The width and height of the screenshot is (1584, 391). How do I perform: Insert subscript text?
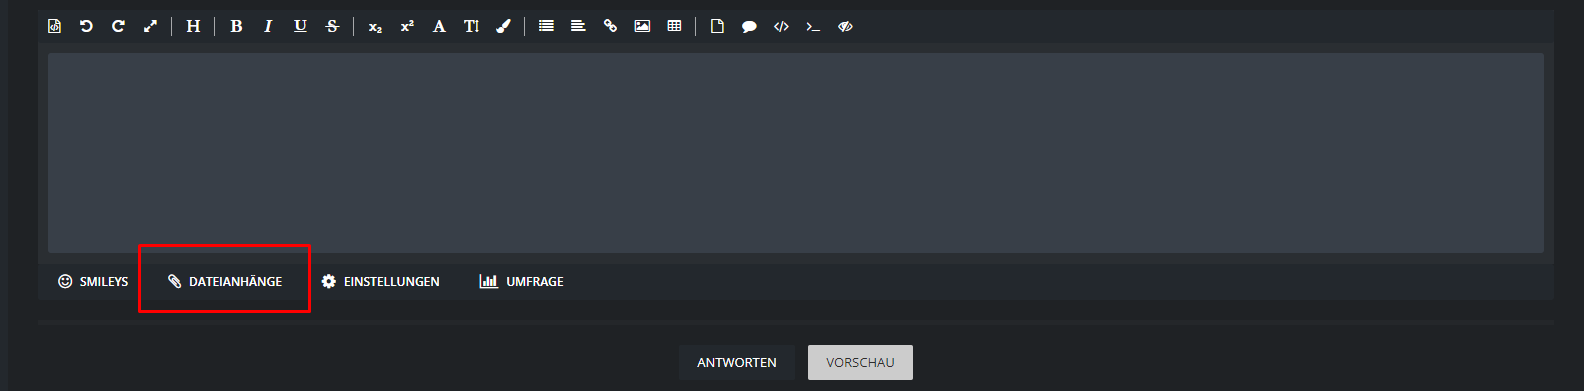375,27
